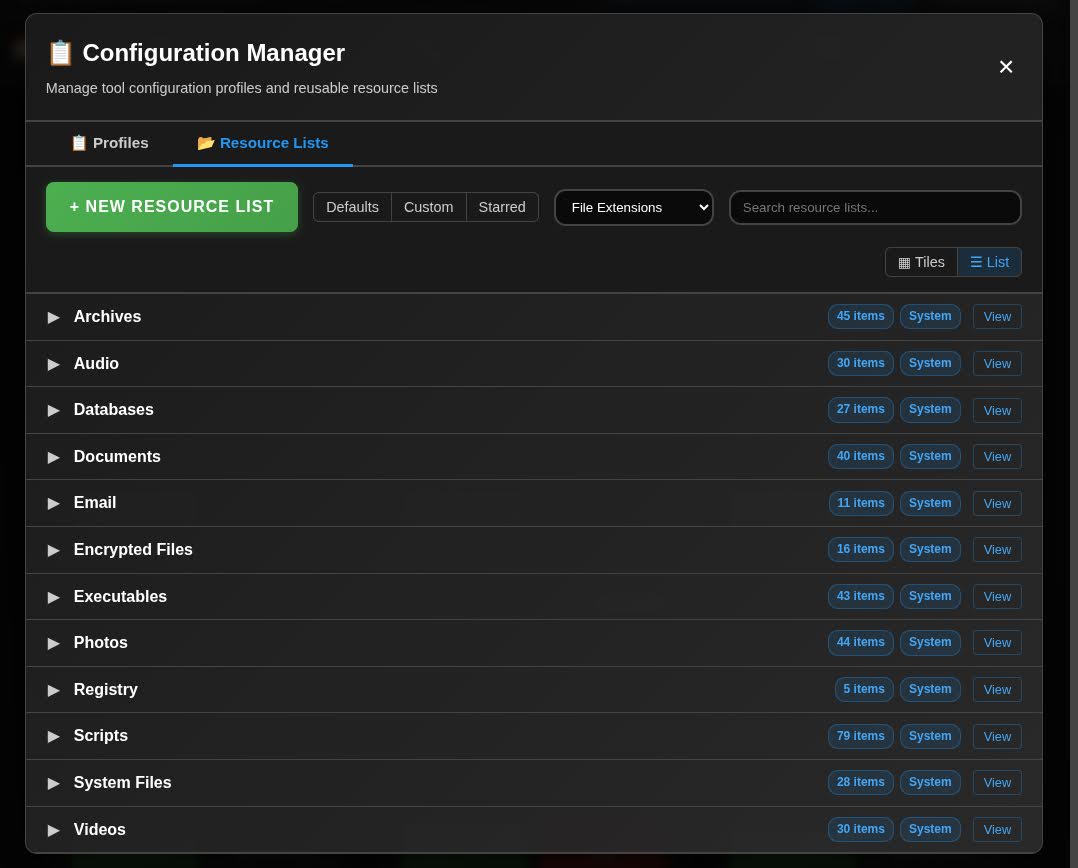Click the Encrypted Files list name
Screen dimensions: 1078x868
(x=133, y=550)
